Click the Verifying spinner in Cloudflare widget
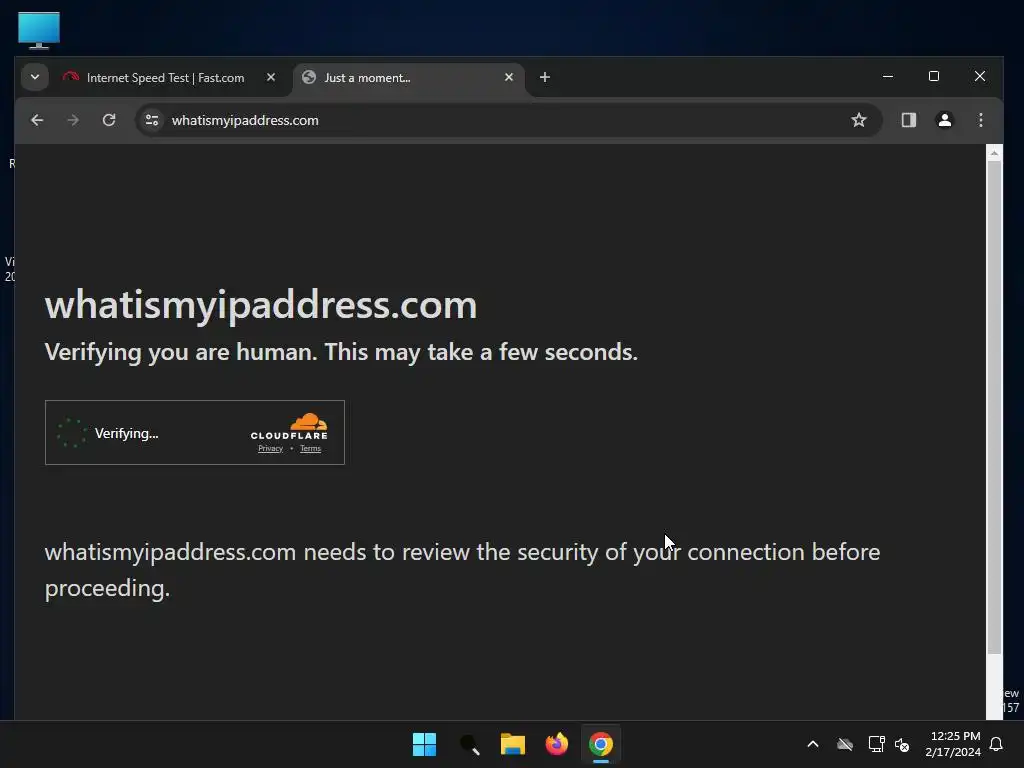The width and height of the screenshot is (1024, 768). tap(72, 433)
